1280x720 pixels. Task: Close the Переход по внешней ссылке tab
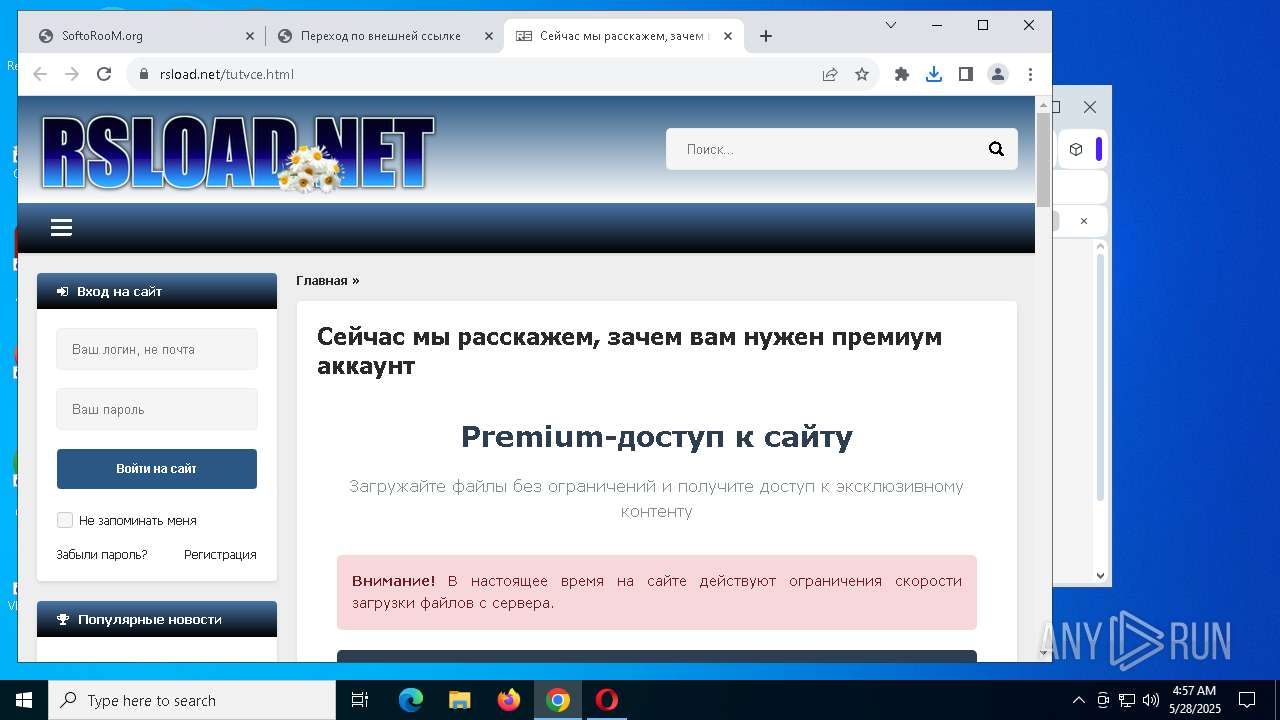(x=489, y=36)
